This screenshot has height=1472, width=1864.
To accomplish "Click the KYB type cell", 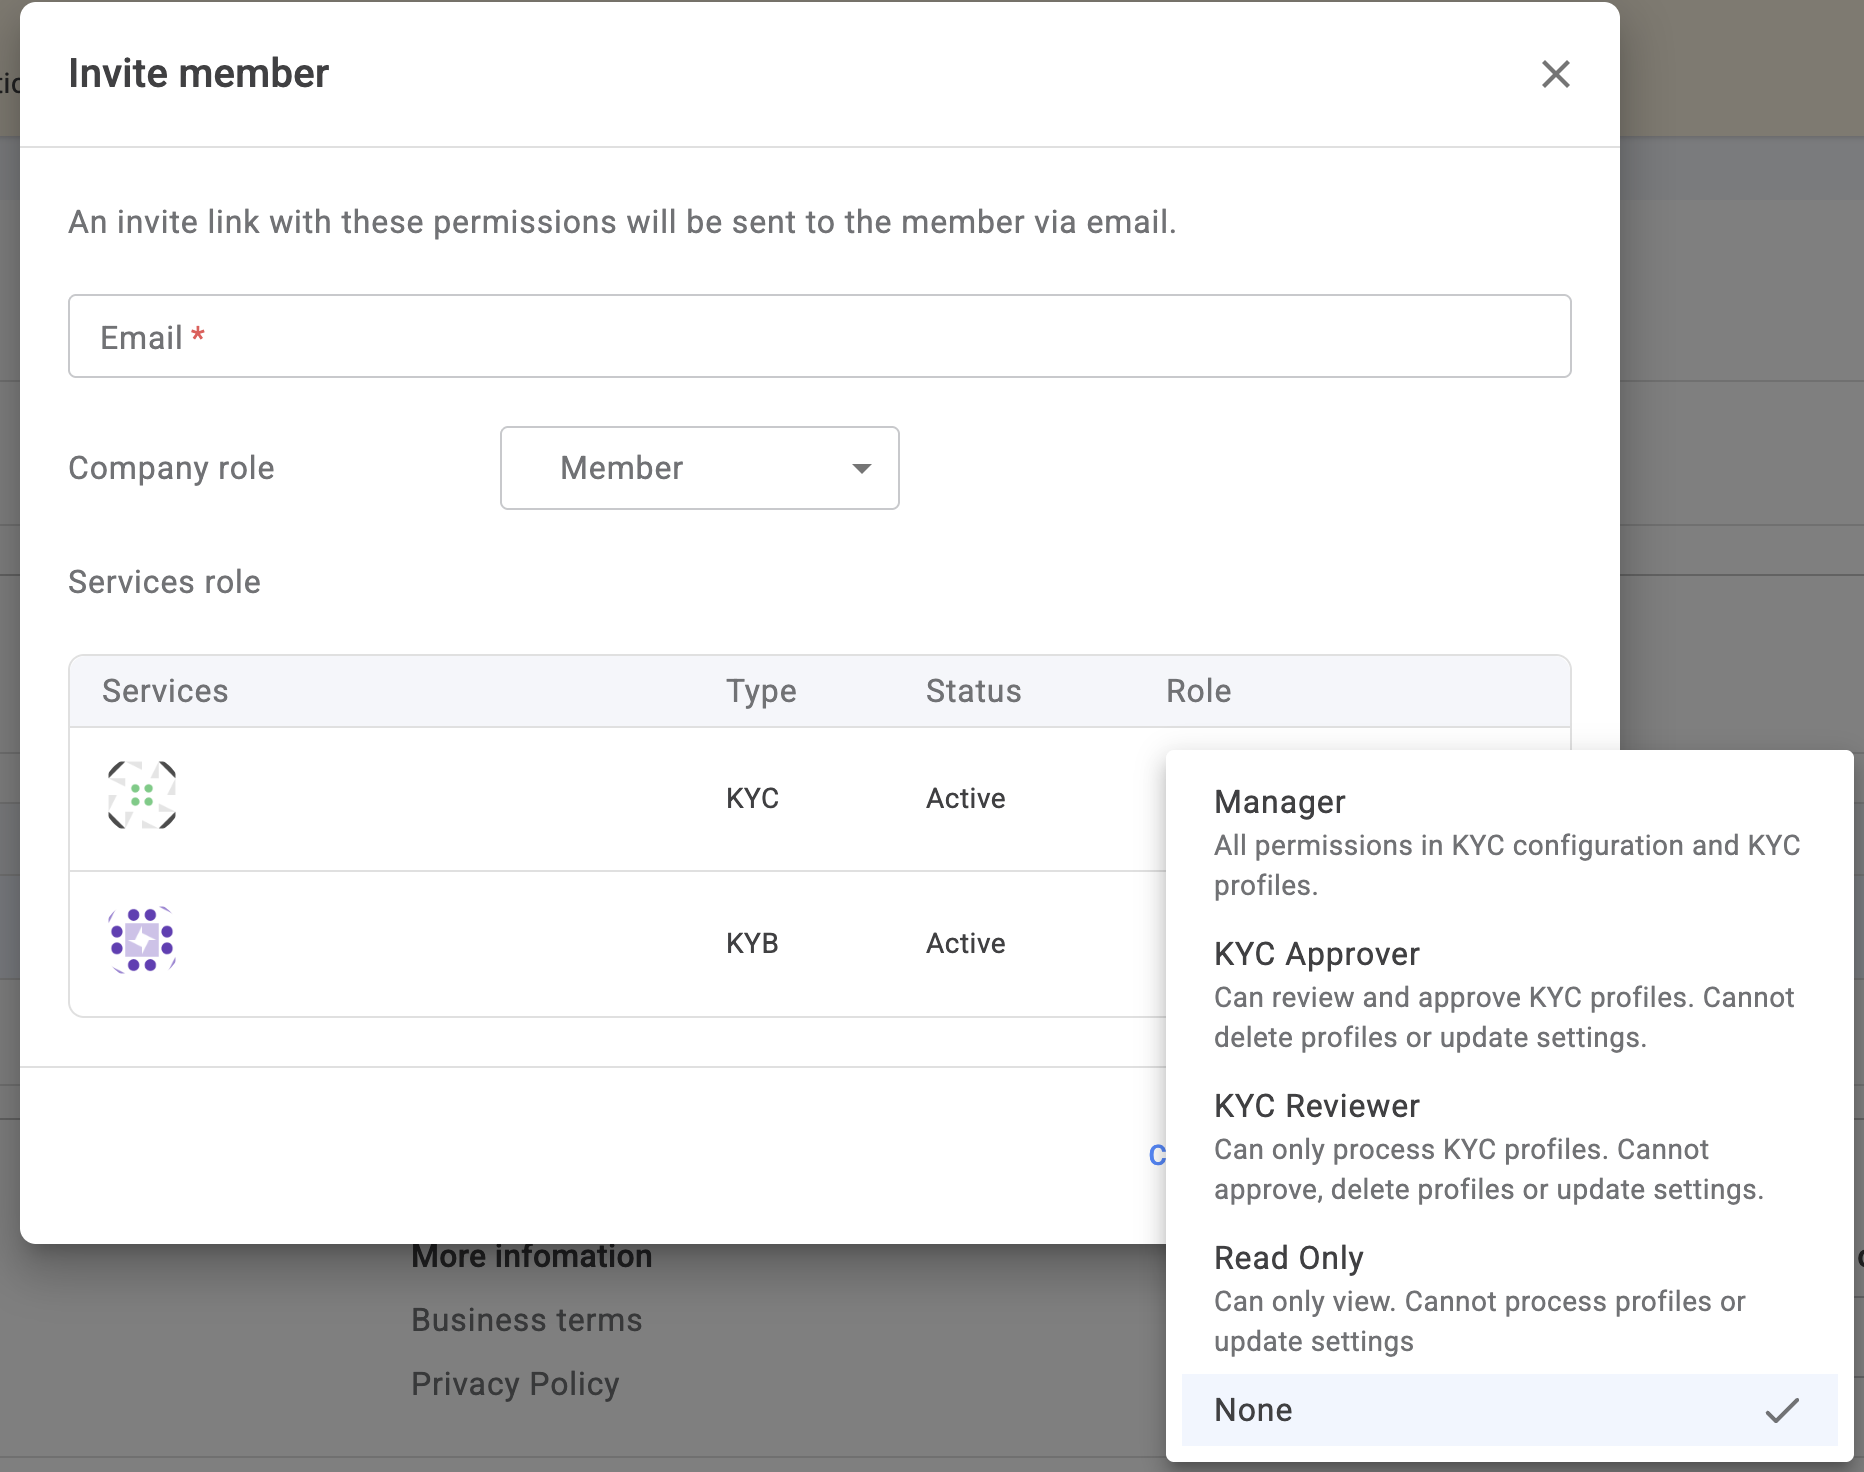I will [x=752, y=943].
